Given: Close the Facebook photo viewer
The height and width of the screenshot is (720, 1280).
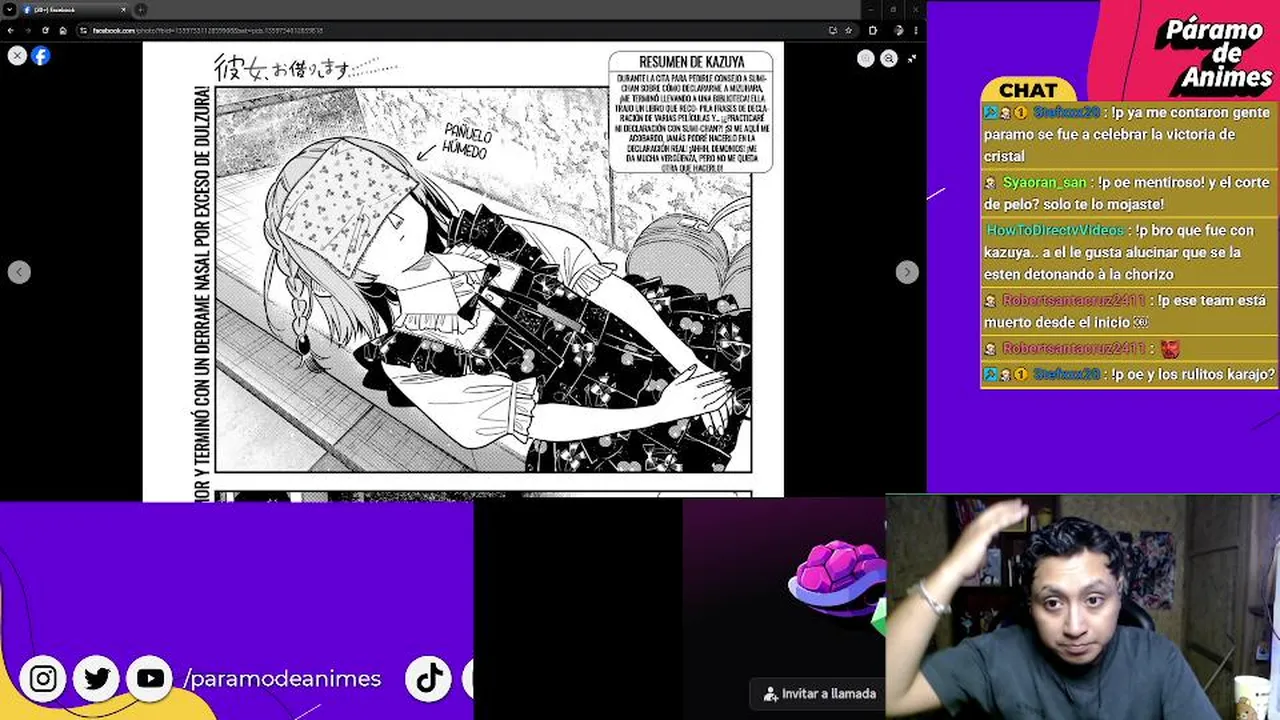Looking at the screenshot, I should point(17,56).
